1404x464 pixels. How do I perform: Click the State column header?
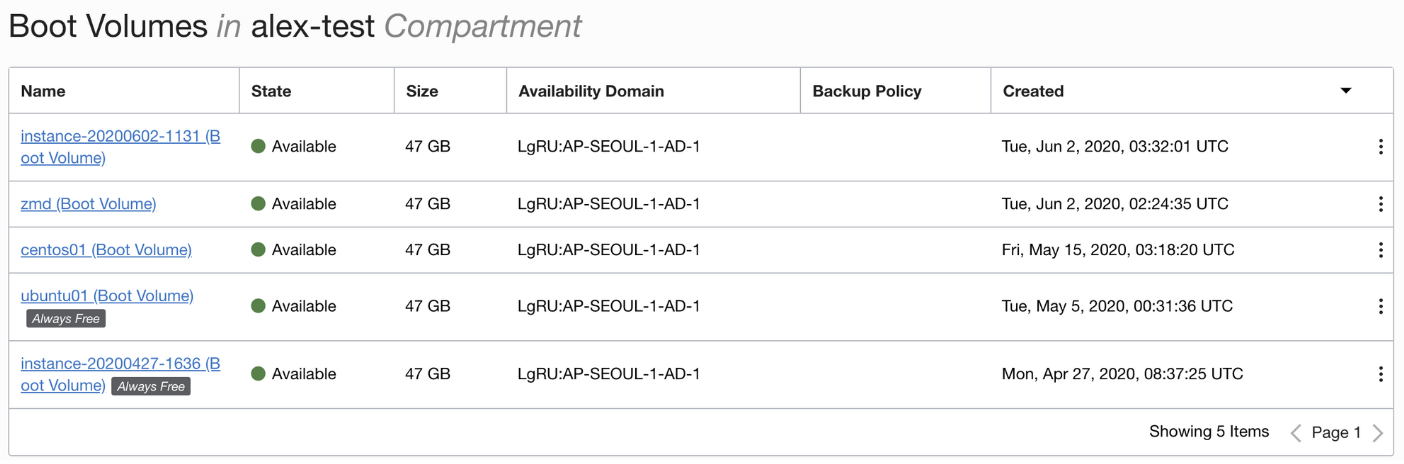[271, 91]
